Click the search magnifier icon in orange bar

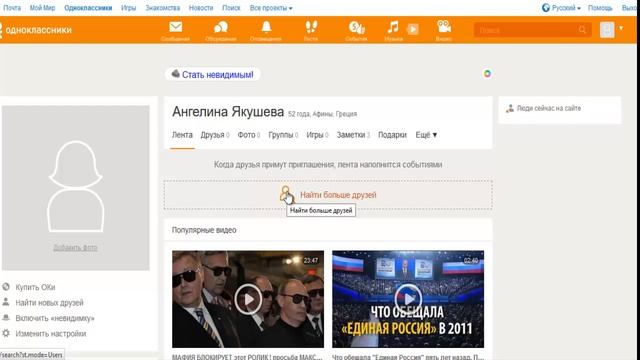(x=582, y=29)
